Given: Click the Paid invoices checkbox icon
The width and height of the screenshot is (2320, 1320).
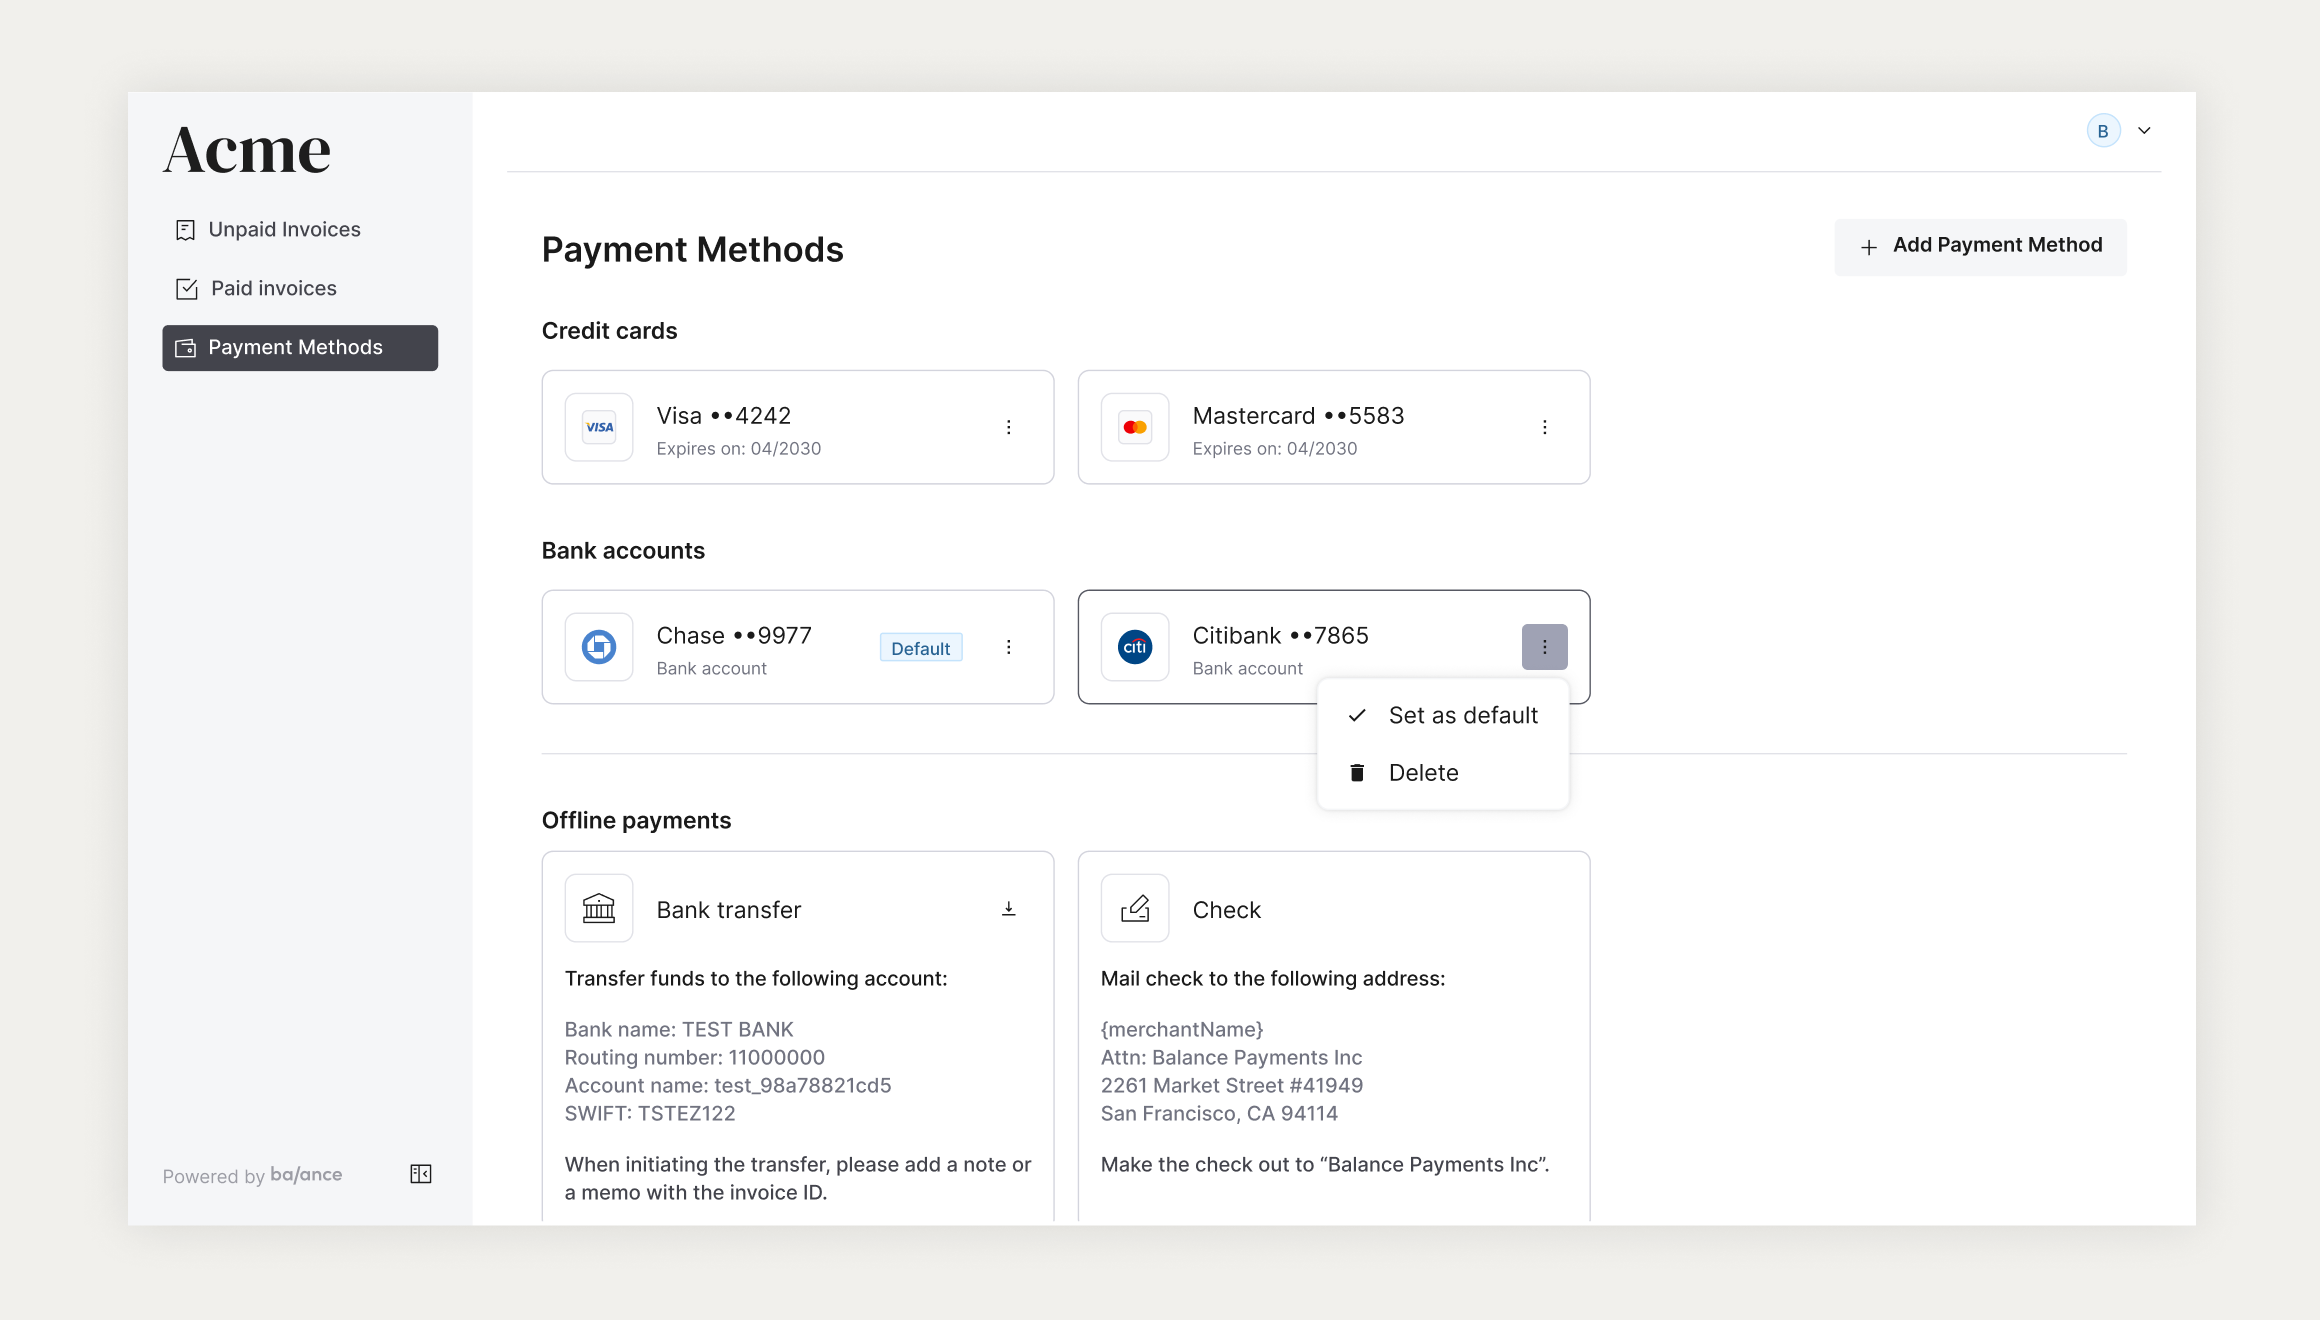Looking at the screenshot, I should click(x=187, y=289).
